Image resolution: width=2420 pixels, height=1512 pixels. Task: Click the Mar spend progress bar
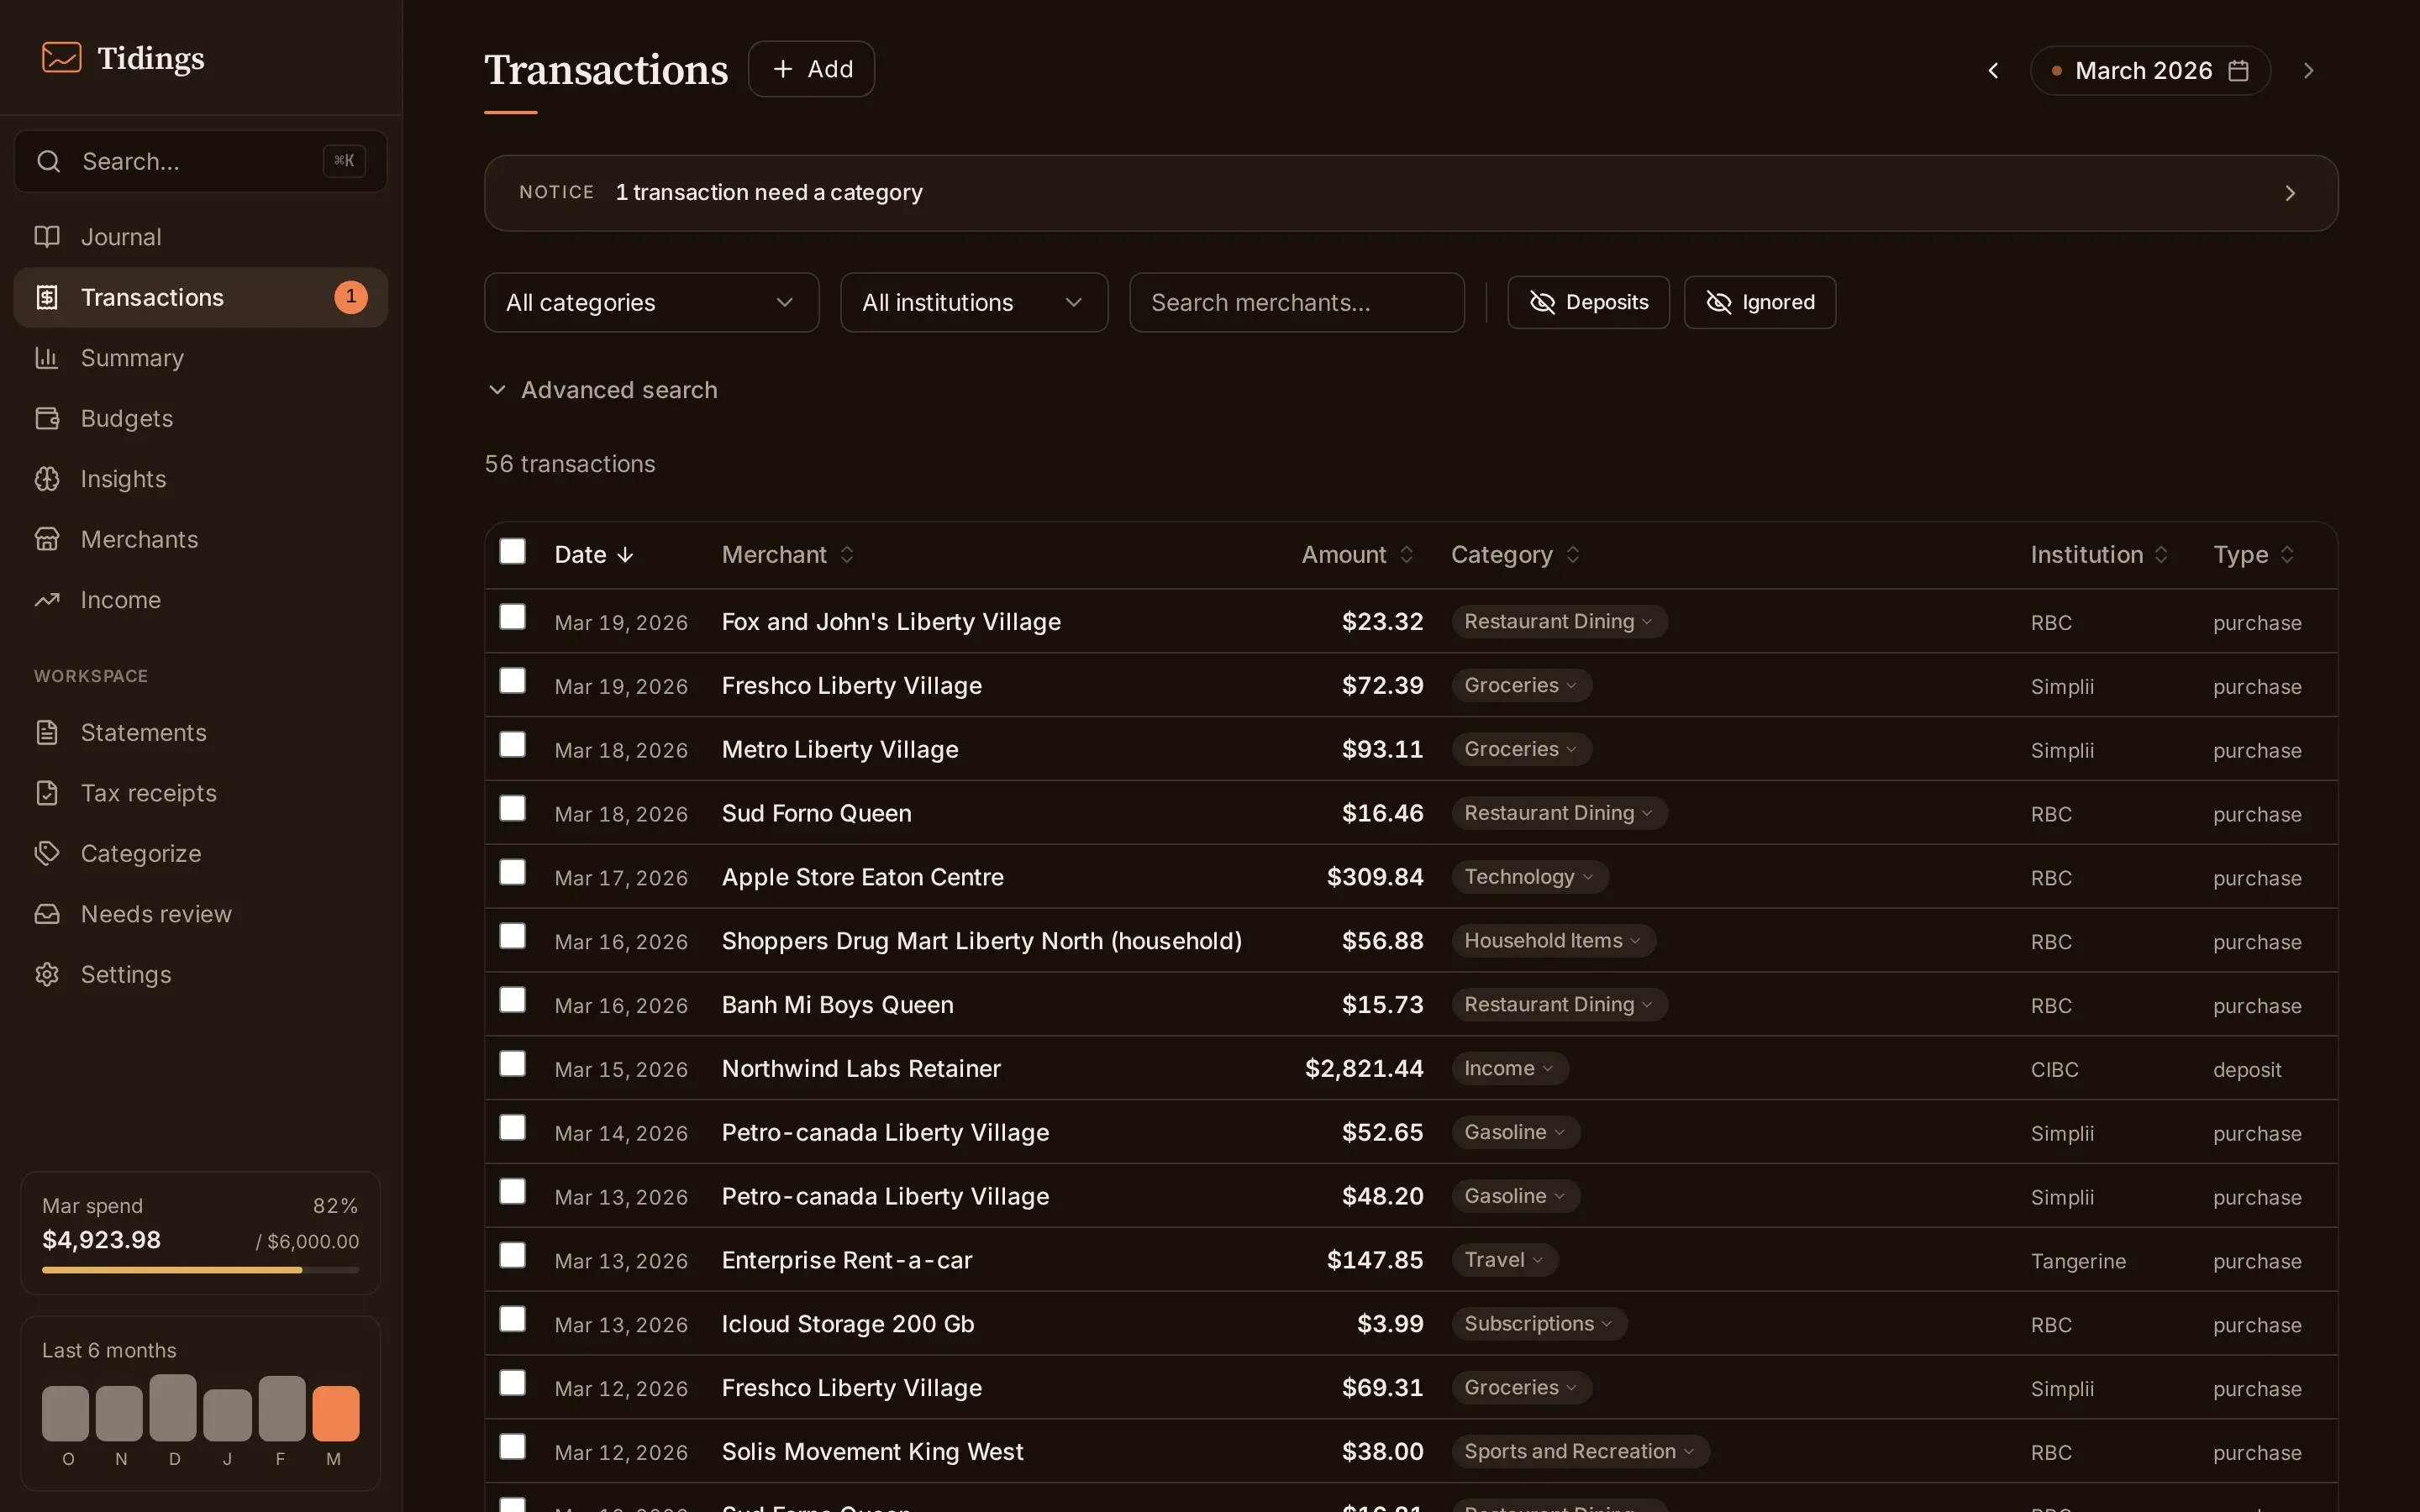(200, 1270)
